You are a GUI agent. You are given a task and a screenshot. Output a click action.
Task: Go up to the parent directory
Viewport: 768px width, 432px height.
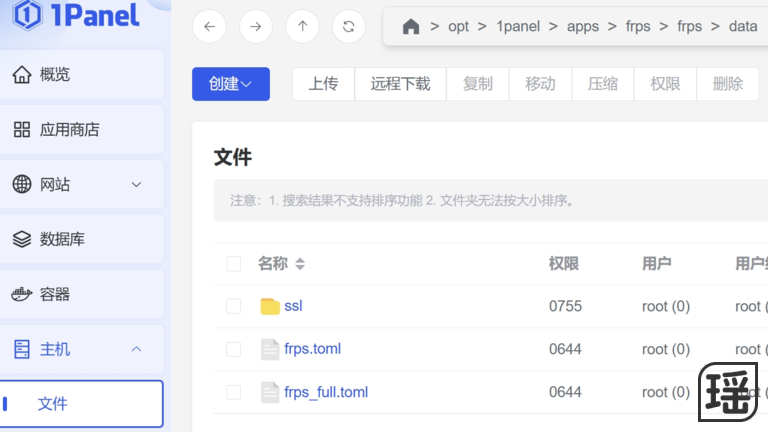click(x=302, y=27)
